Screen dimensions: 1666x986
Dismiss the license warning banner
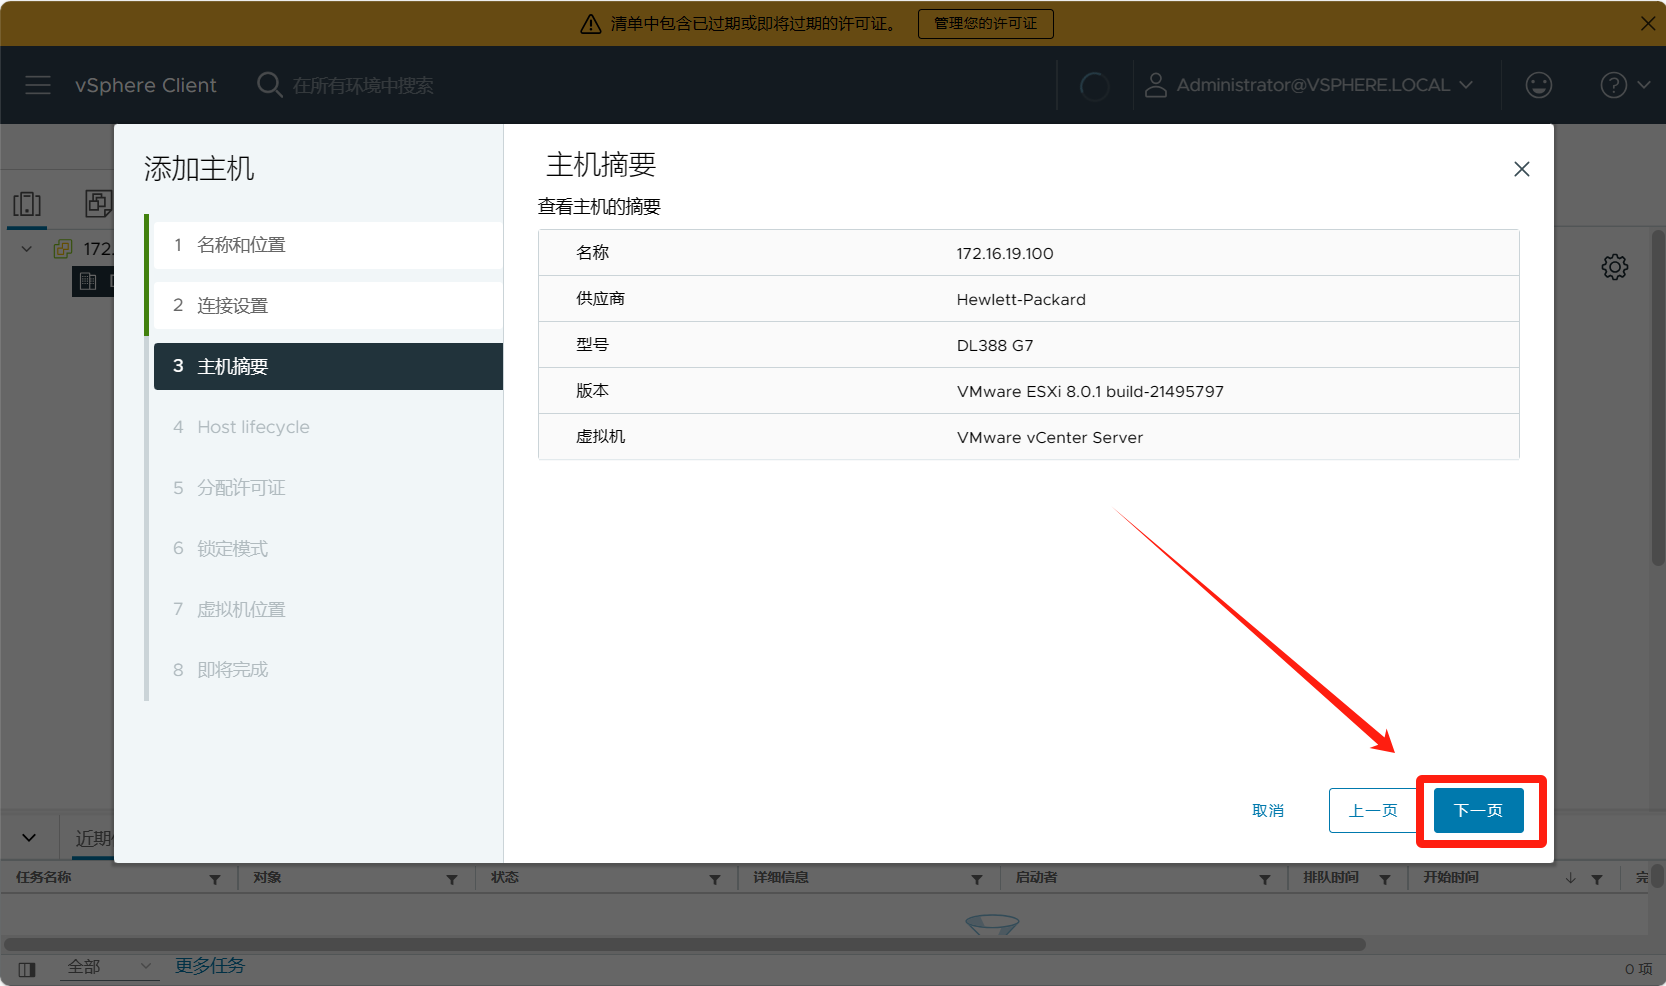click(1647, 23)
